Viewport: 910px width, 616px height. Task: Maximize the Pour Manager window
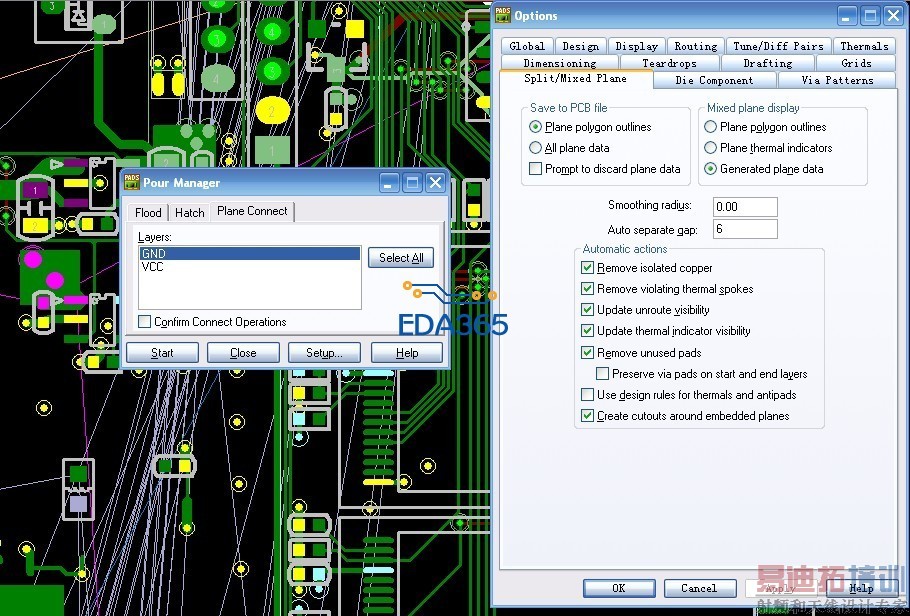pyautogui.click(x=412, y=183)
